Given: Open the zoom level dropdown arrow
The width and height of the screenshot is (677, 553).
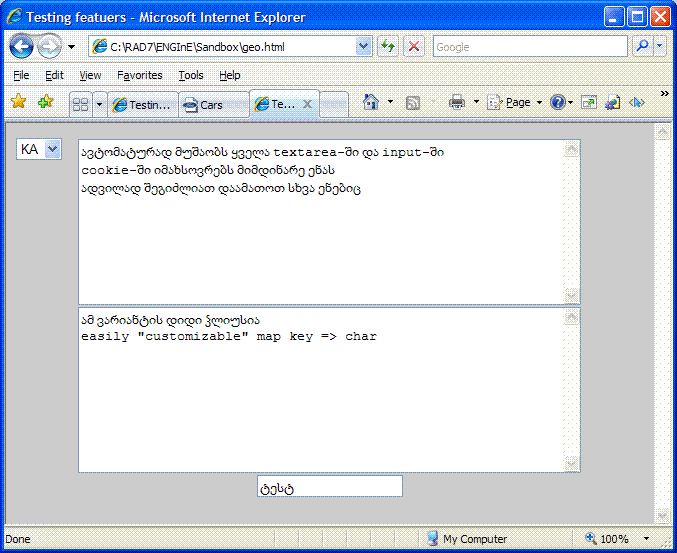Looking at the screenshot, I should (x=646, y=538).
